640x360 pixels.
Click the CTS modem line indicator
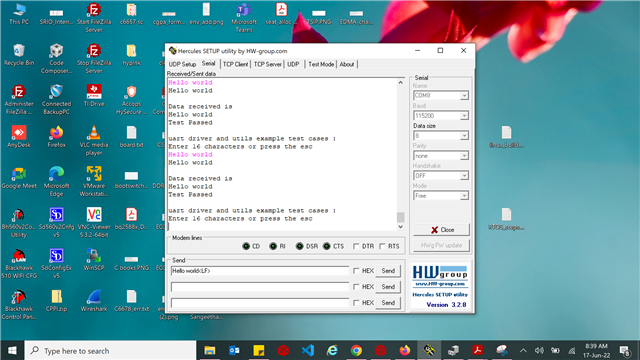pyautogui.click(x=327, y=246)
